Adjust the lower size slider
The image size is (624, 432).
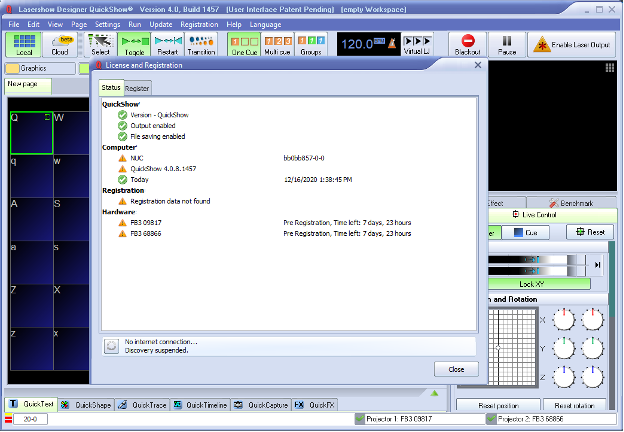537,271
